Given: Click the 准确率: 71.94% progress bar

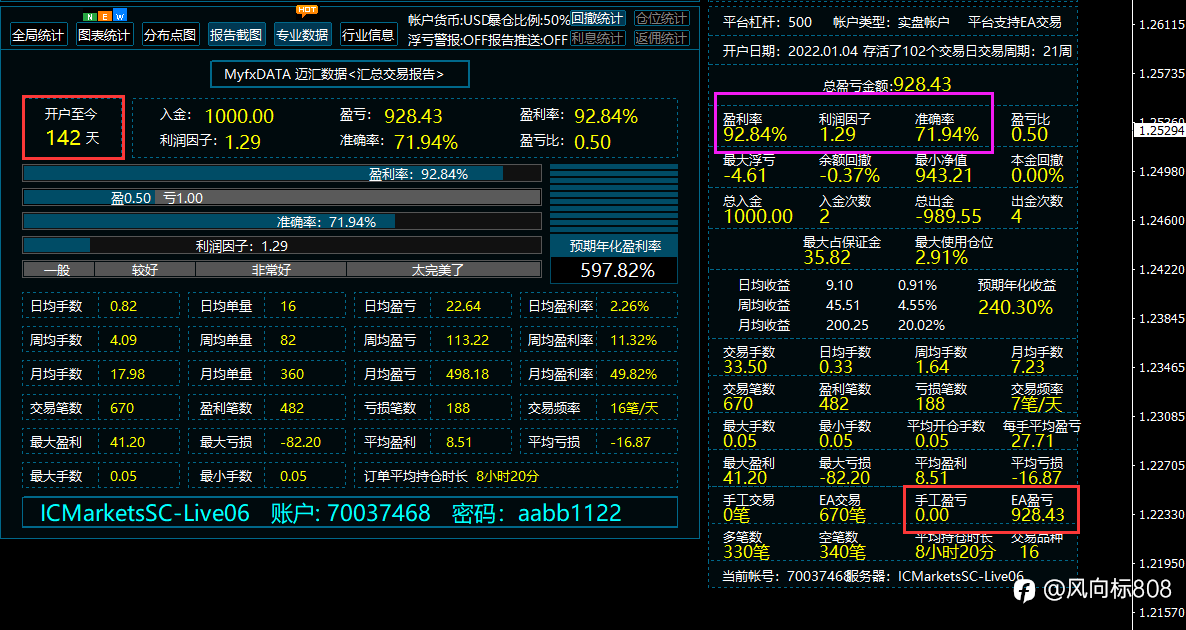Looking at the screenshot, I should tap(282, 222).
